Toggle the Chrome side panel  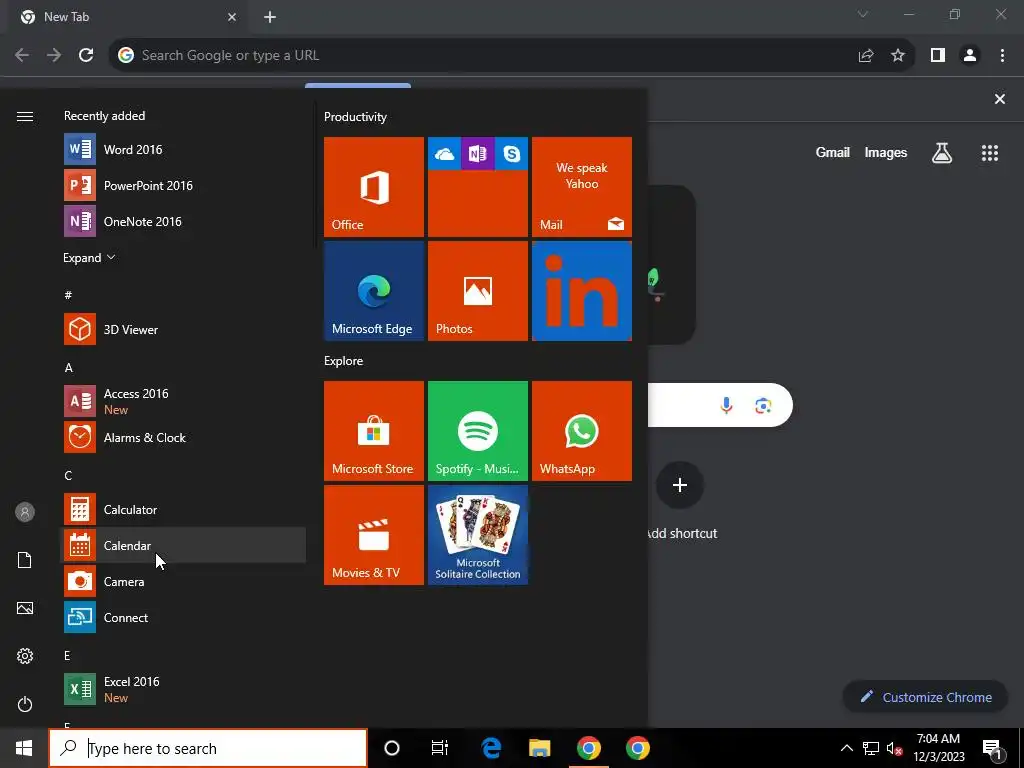point(938,56)
